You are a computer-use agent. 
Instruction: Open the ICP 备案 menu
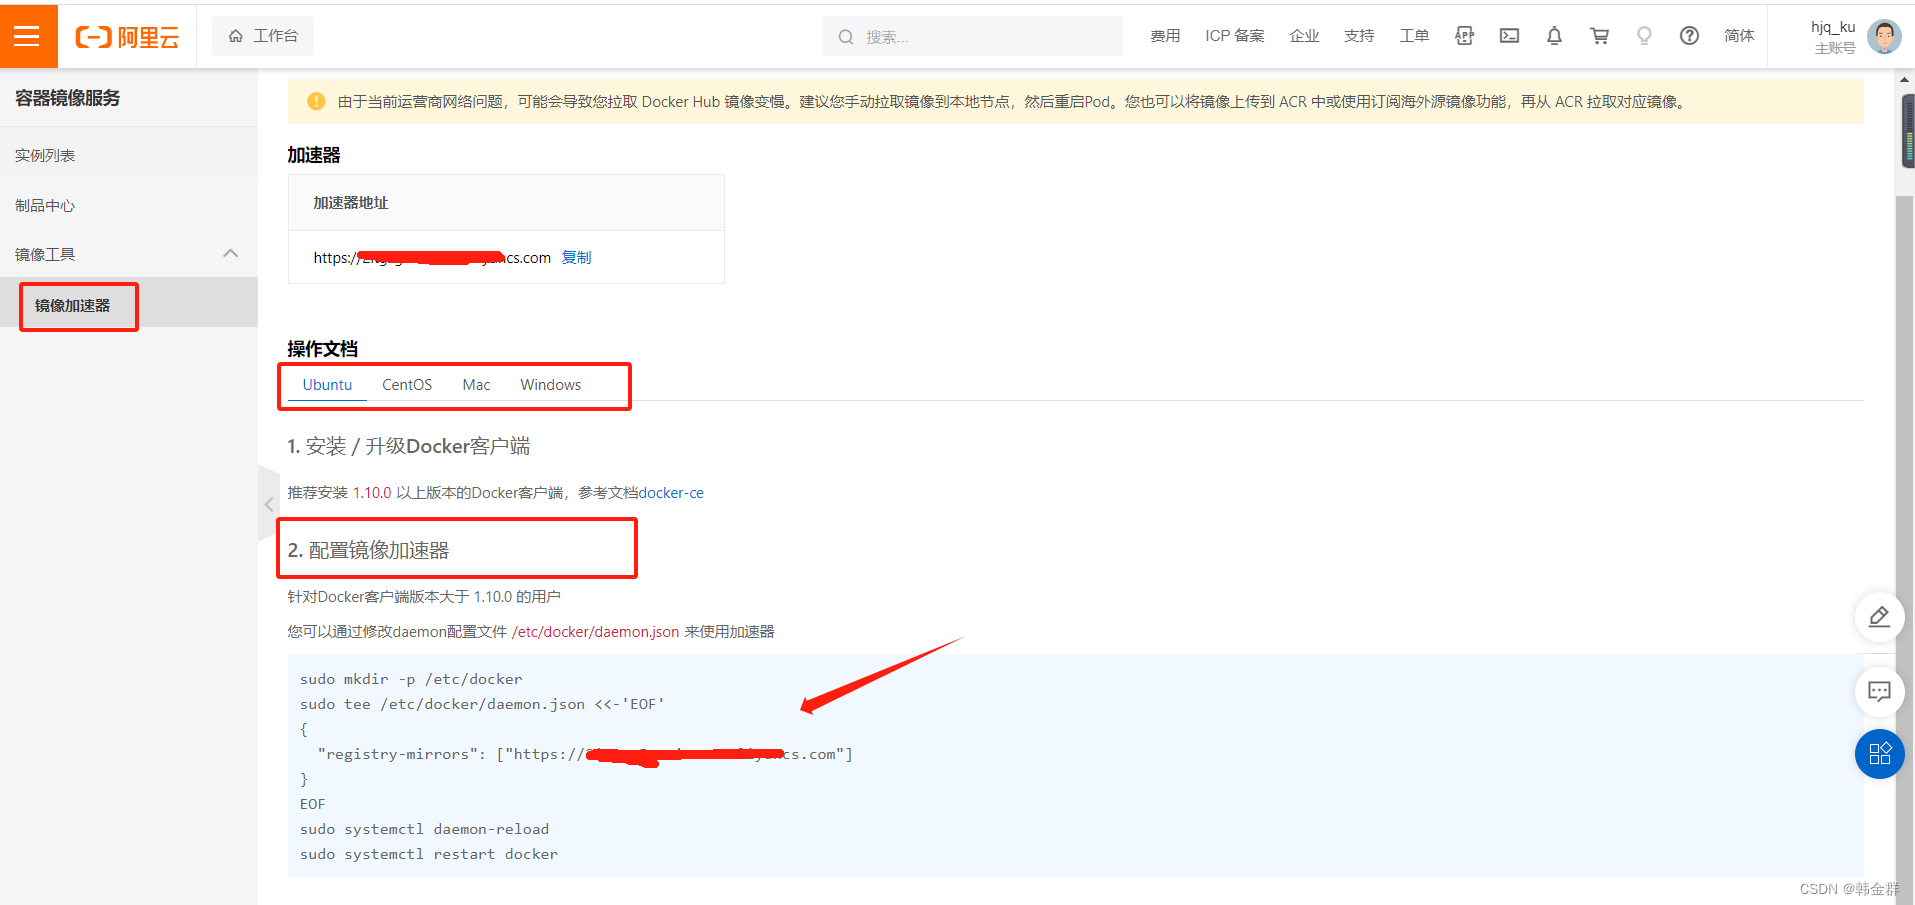1235,36
